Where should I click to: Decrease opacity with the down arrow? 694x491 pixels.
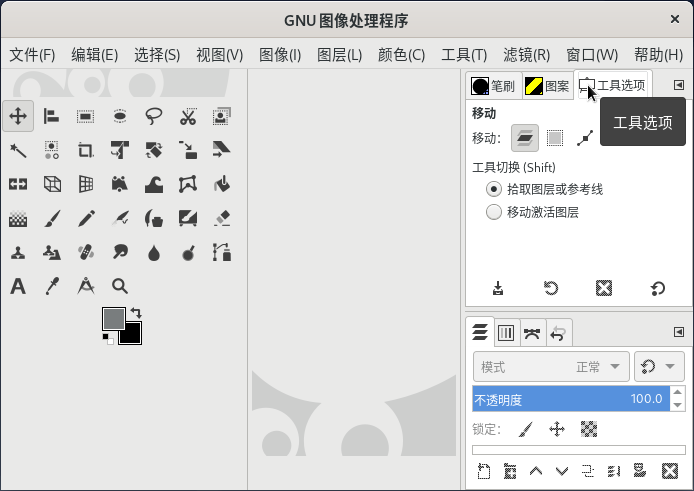[x=678, y=405]
